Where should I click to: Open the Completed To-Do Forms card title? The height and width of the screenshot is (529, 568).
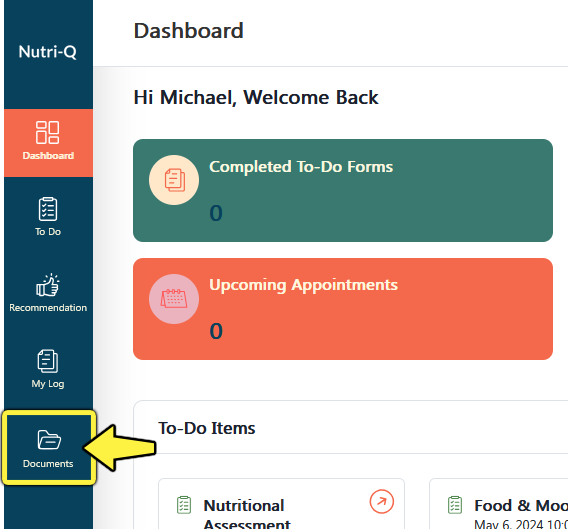point(301,167)
